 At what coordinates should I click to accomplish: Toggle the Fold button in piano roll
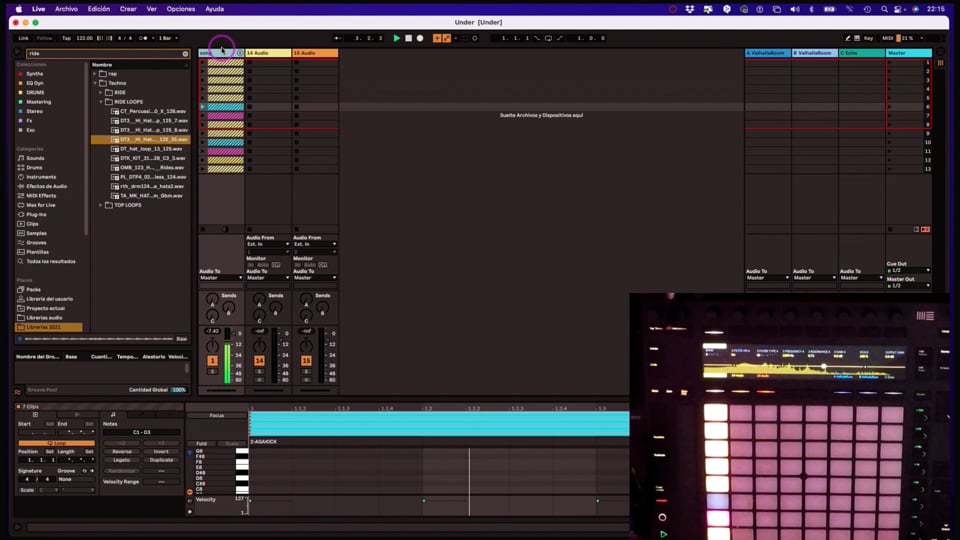click(x=201, y=444)
